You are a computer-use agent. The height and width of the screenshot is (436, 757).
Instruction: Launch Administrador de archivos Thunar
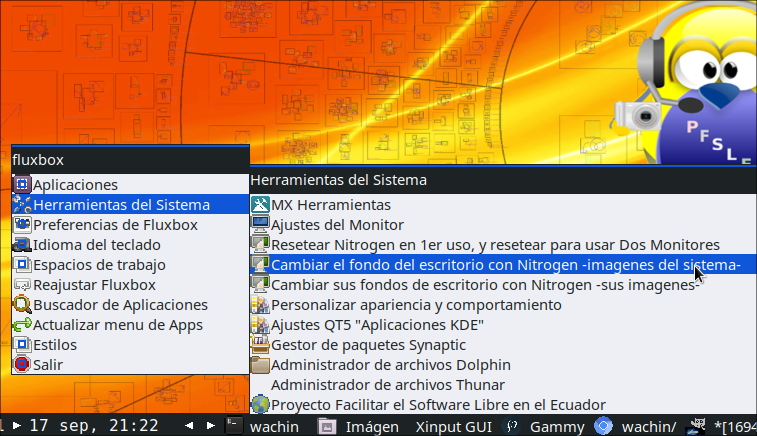pyautogui.click(x=504, y=385)
